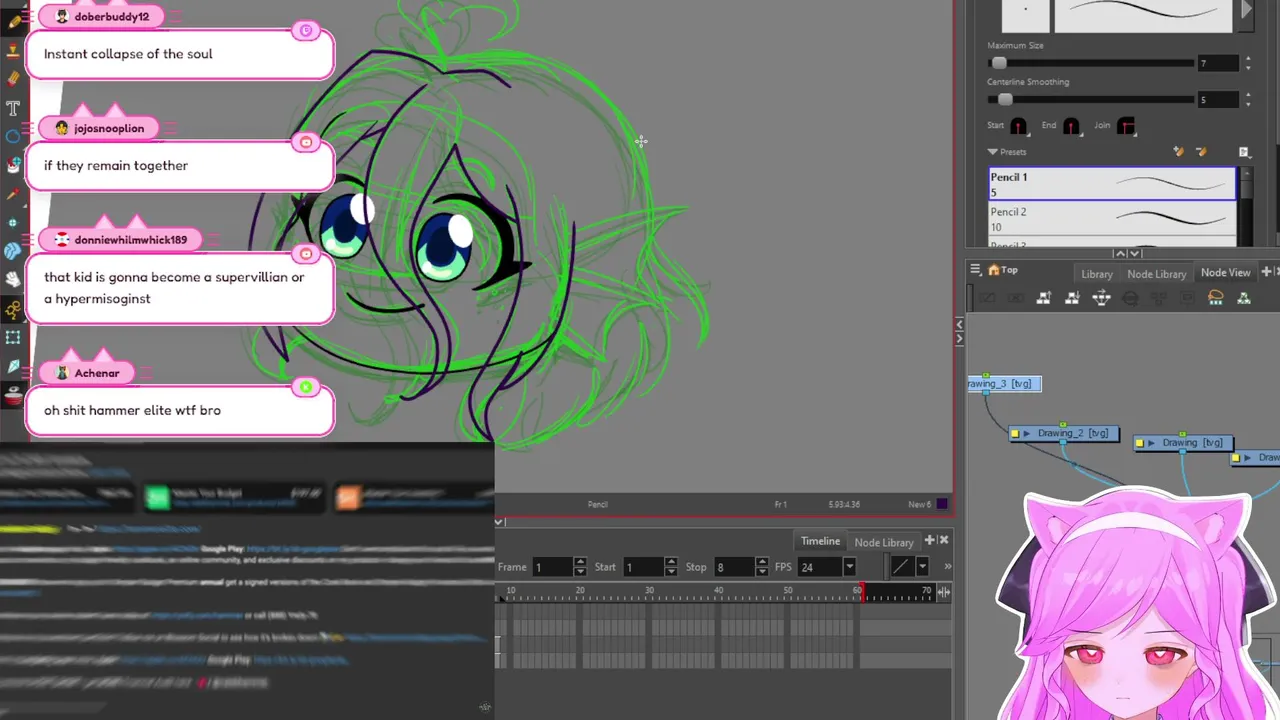Select the Reposition pivot tool
1280x720 pixels.
click(x=13, y=223)
